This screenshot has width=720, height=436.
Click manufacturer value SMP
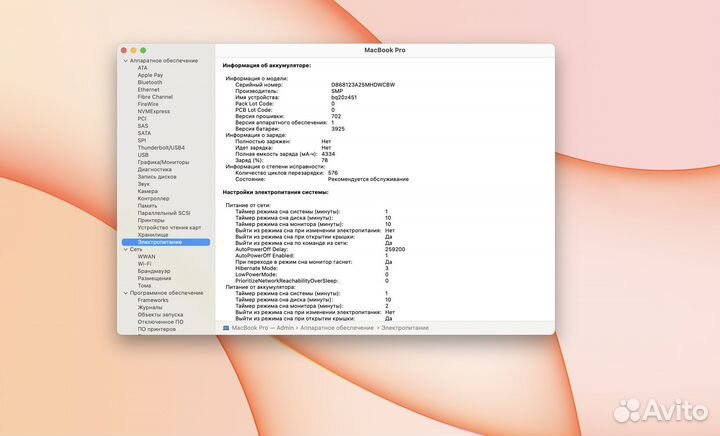tap(337, 91)
